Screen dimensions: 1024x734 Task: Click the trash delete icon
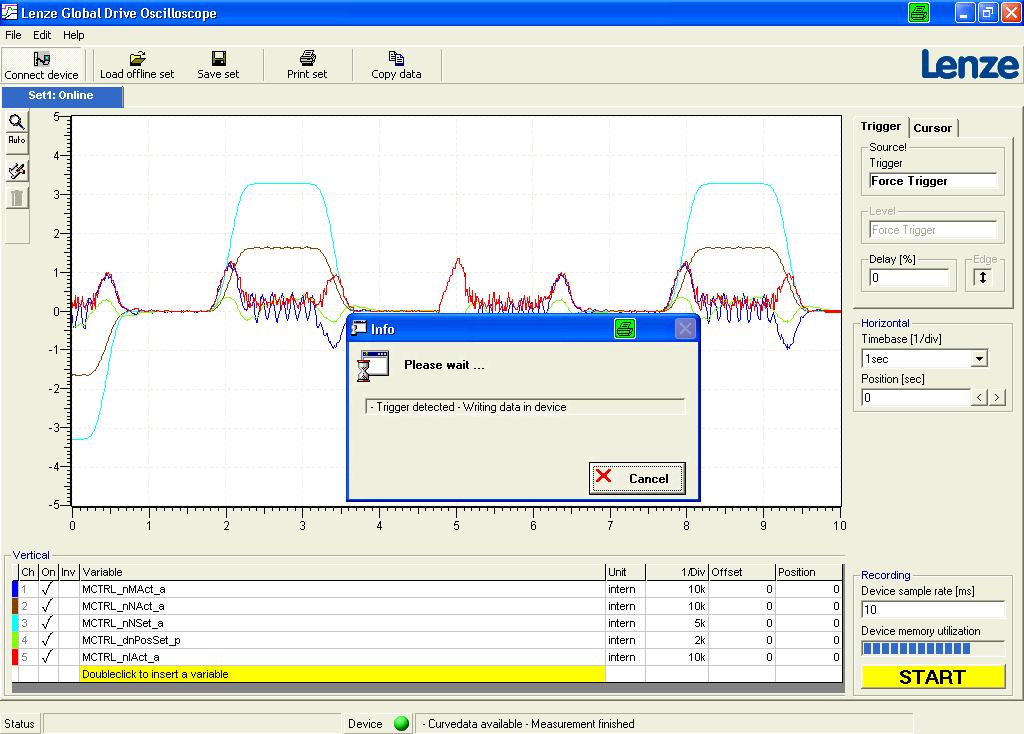(17, 198)
